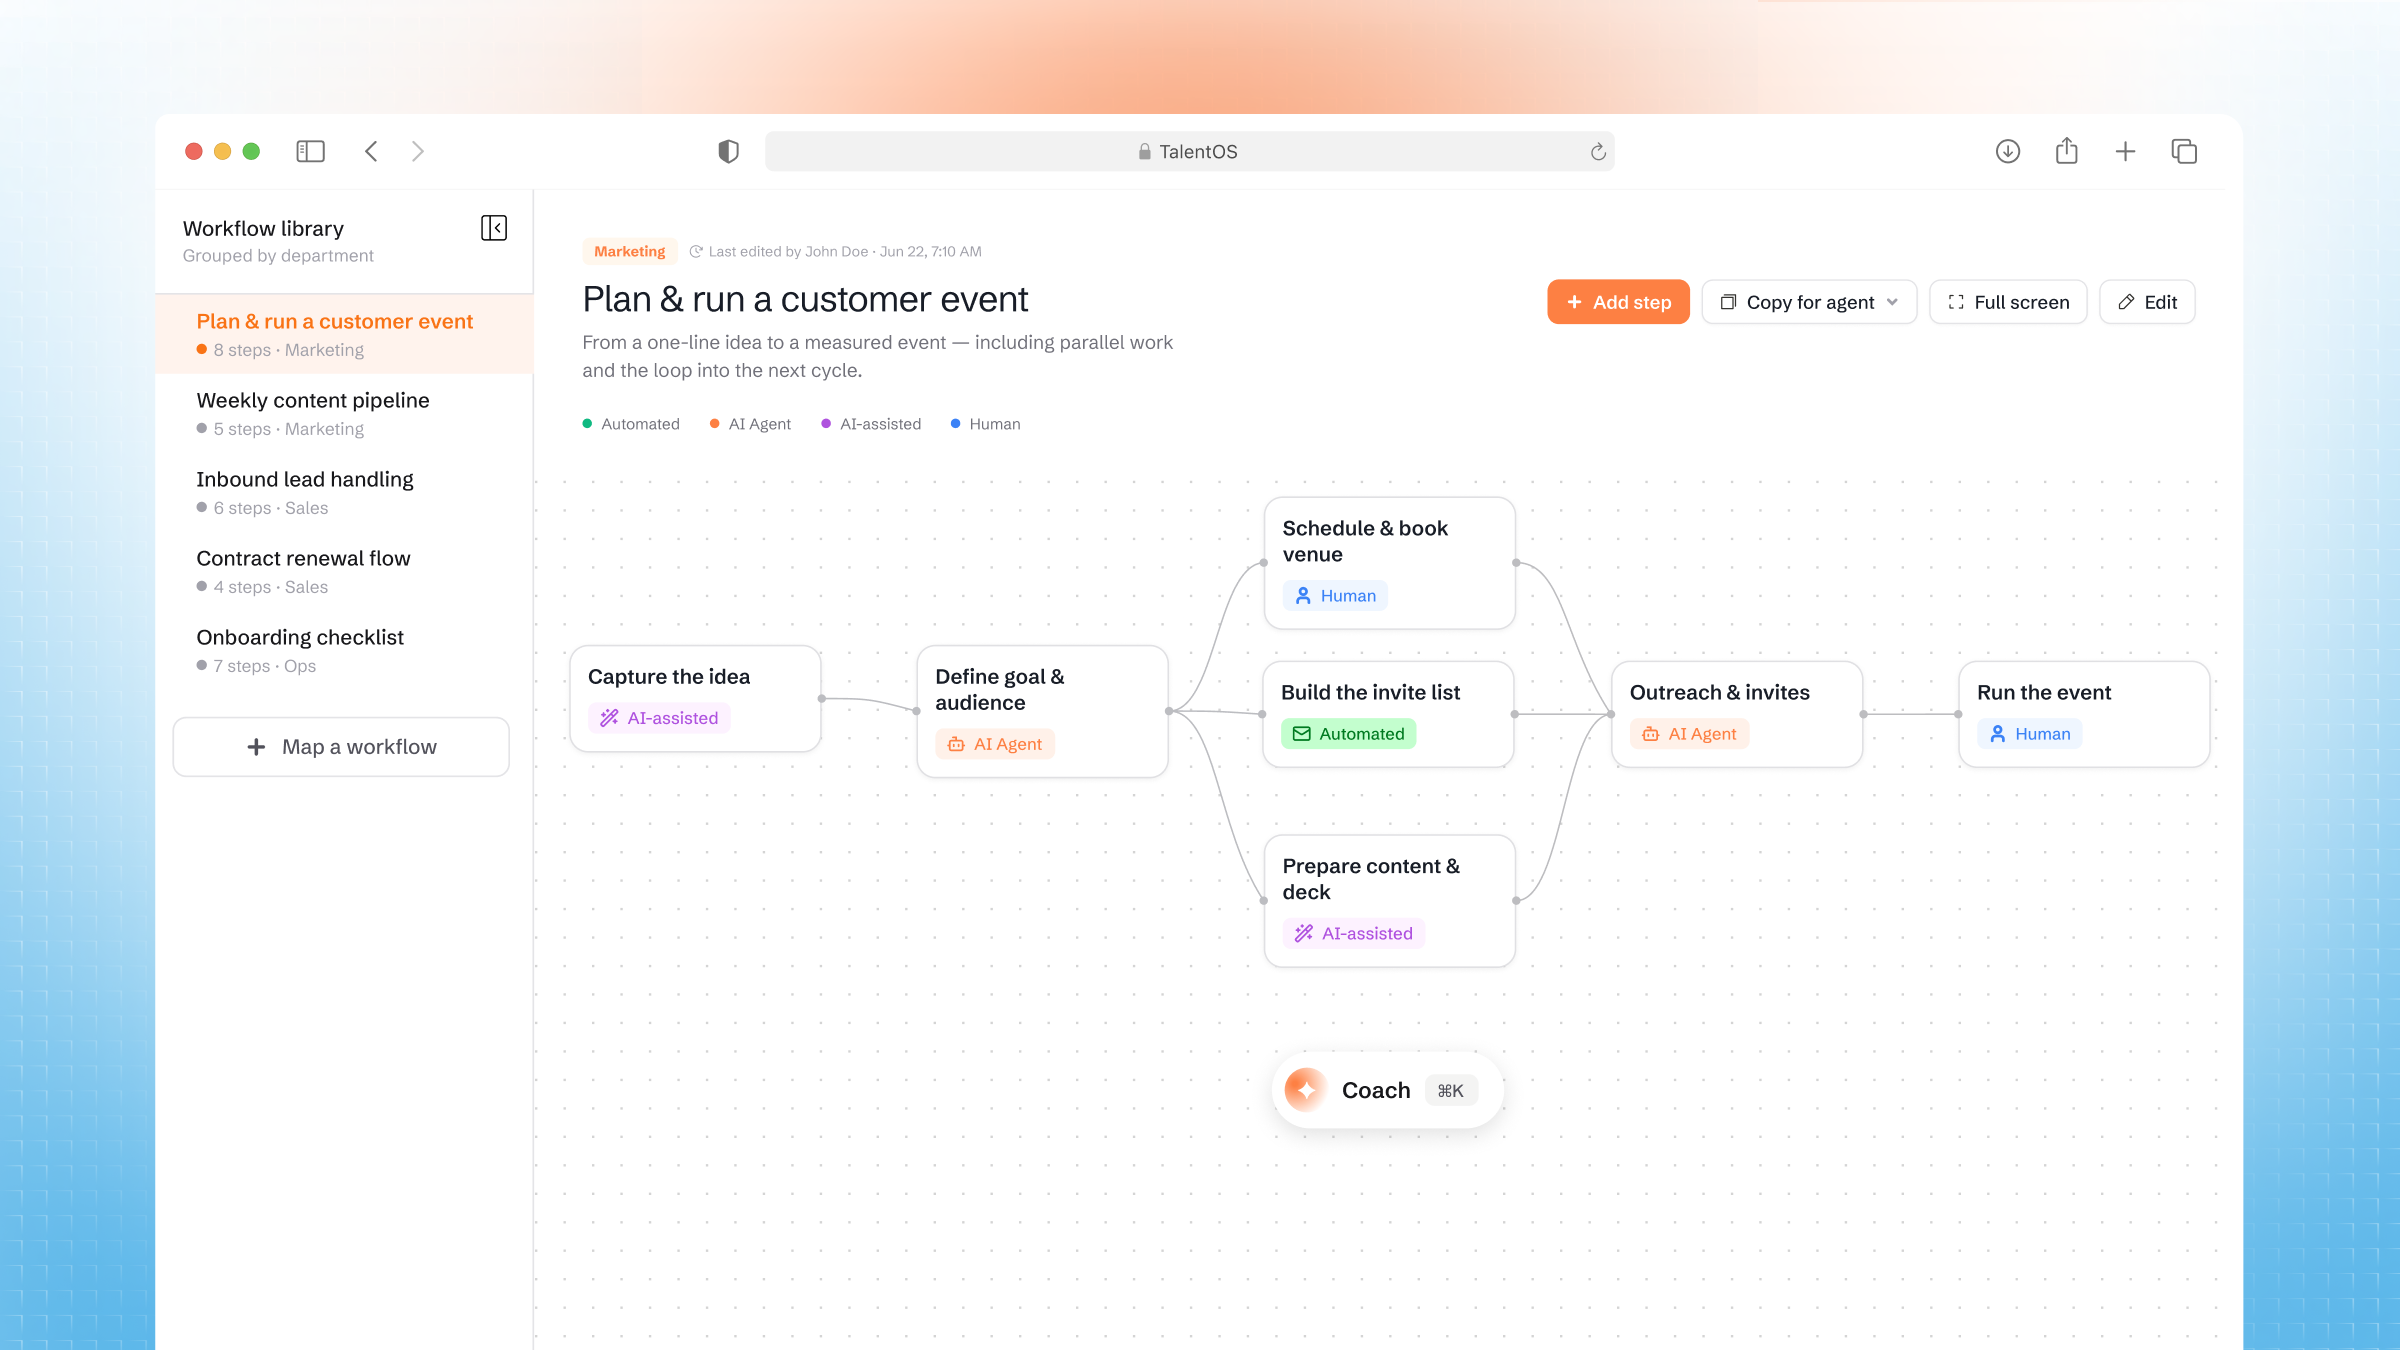Enter Full screen view
The image size is (2400, 1350).
2008,302
